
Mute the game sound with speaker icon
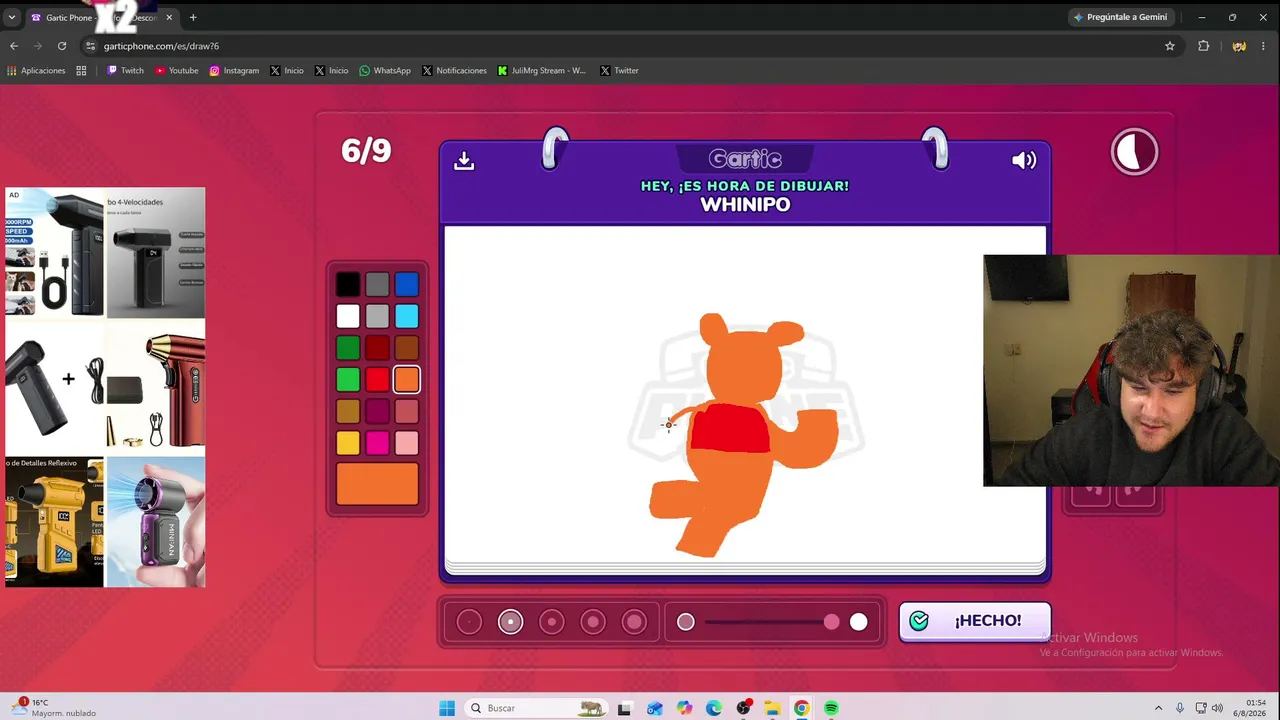[x=1024, y=161]
